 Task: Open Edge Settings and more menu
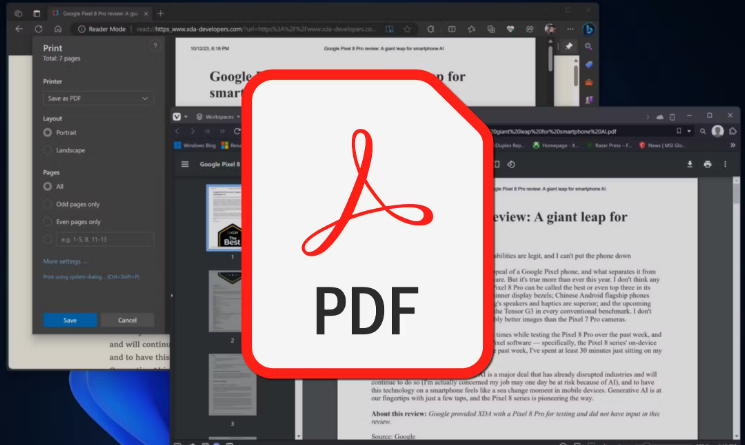(x=570, y=29)
